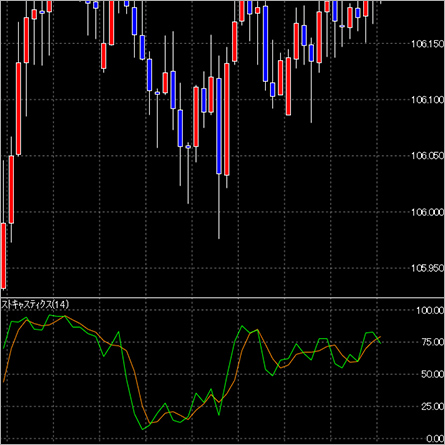445x445 pixels.
Task: Click the 106.000 price axis label
Action: [428, 212]
